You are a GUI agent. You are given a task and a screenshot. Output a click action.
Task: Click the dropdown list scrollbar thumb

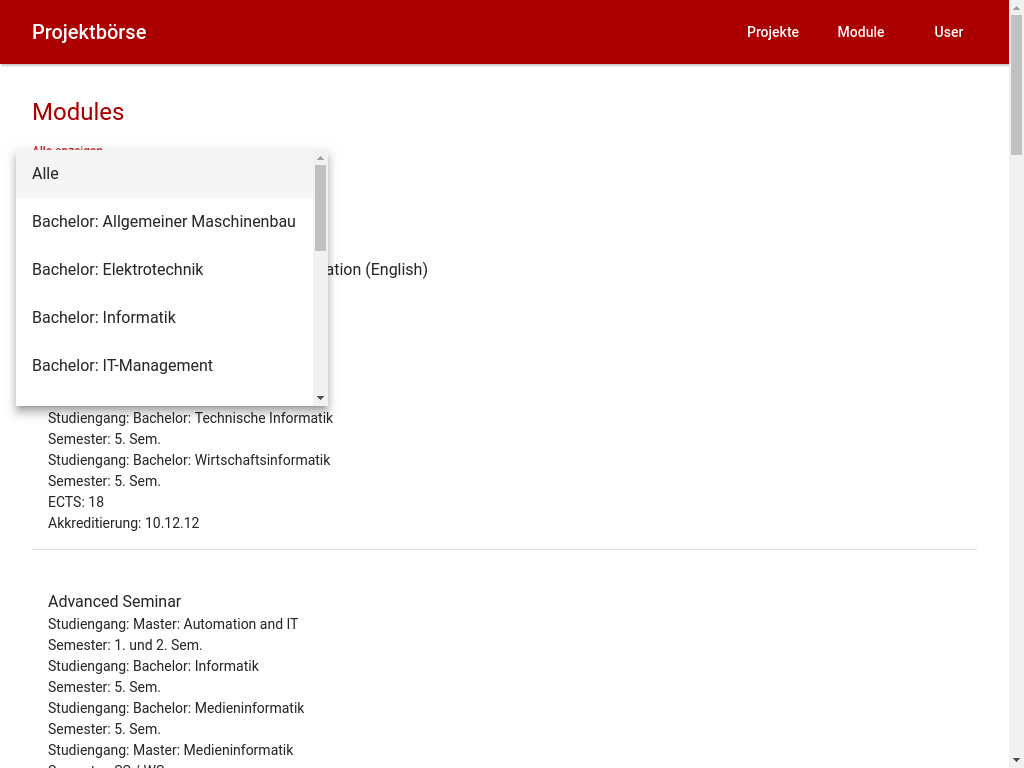[x=320, y=208]
